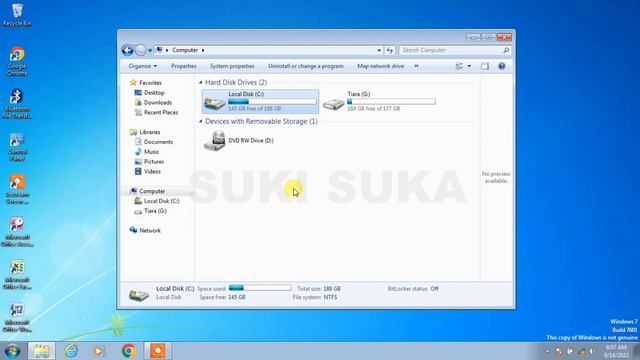640x360 pixels.
Task: Click Properties in the toolbar
Action: (184, 66)
